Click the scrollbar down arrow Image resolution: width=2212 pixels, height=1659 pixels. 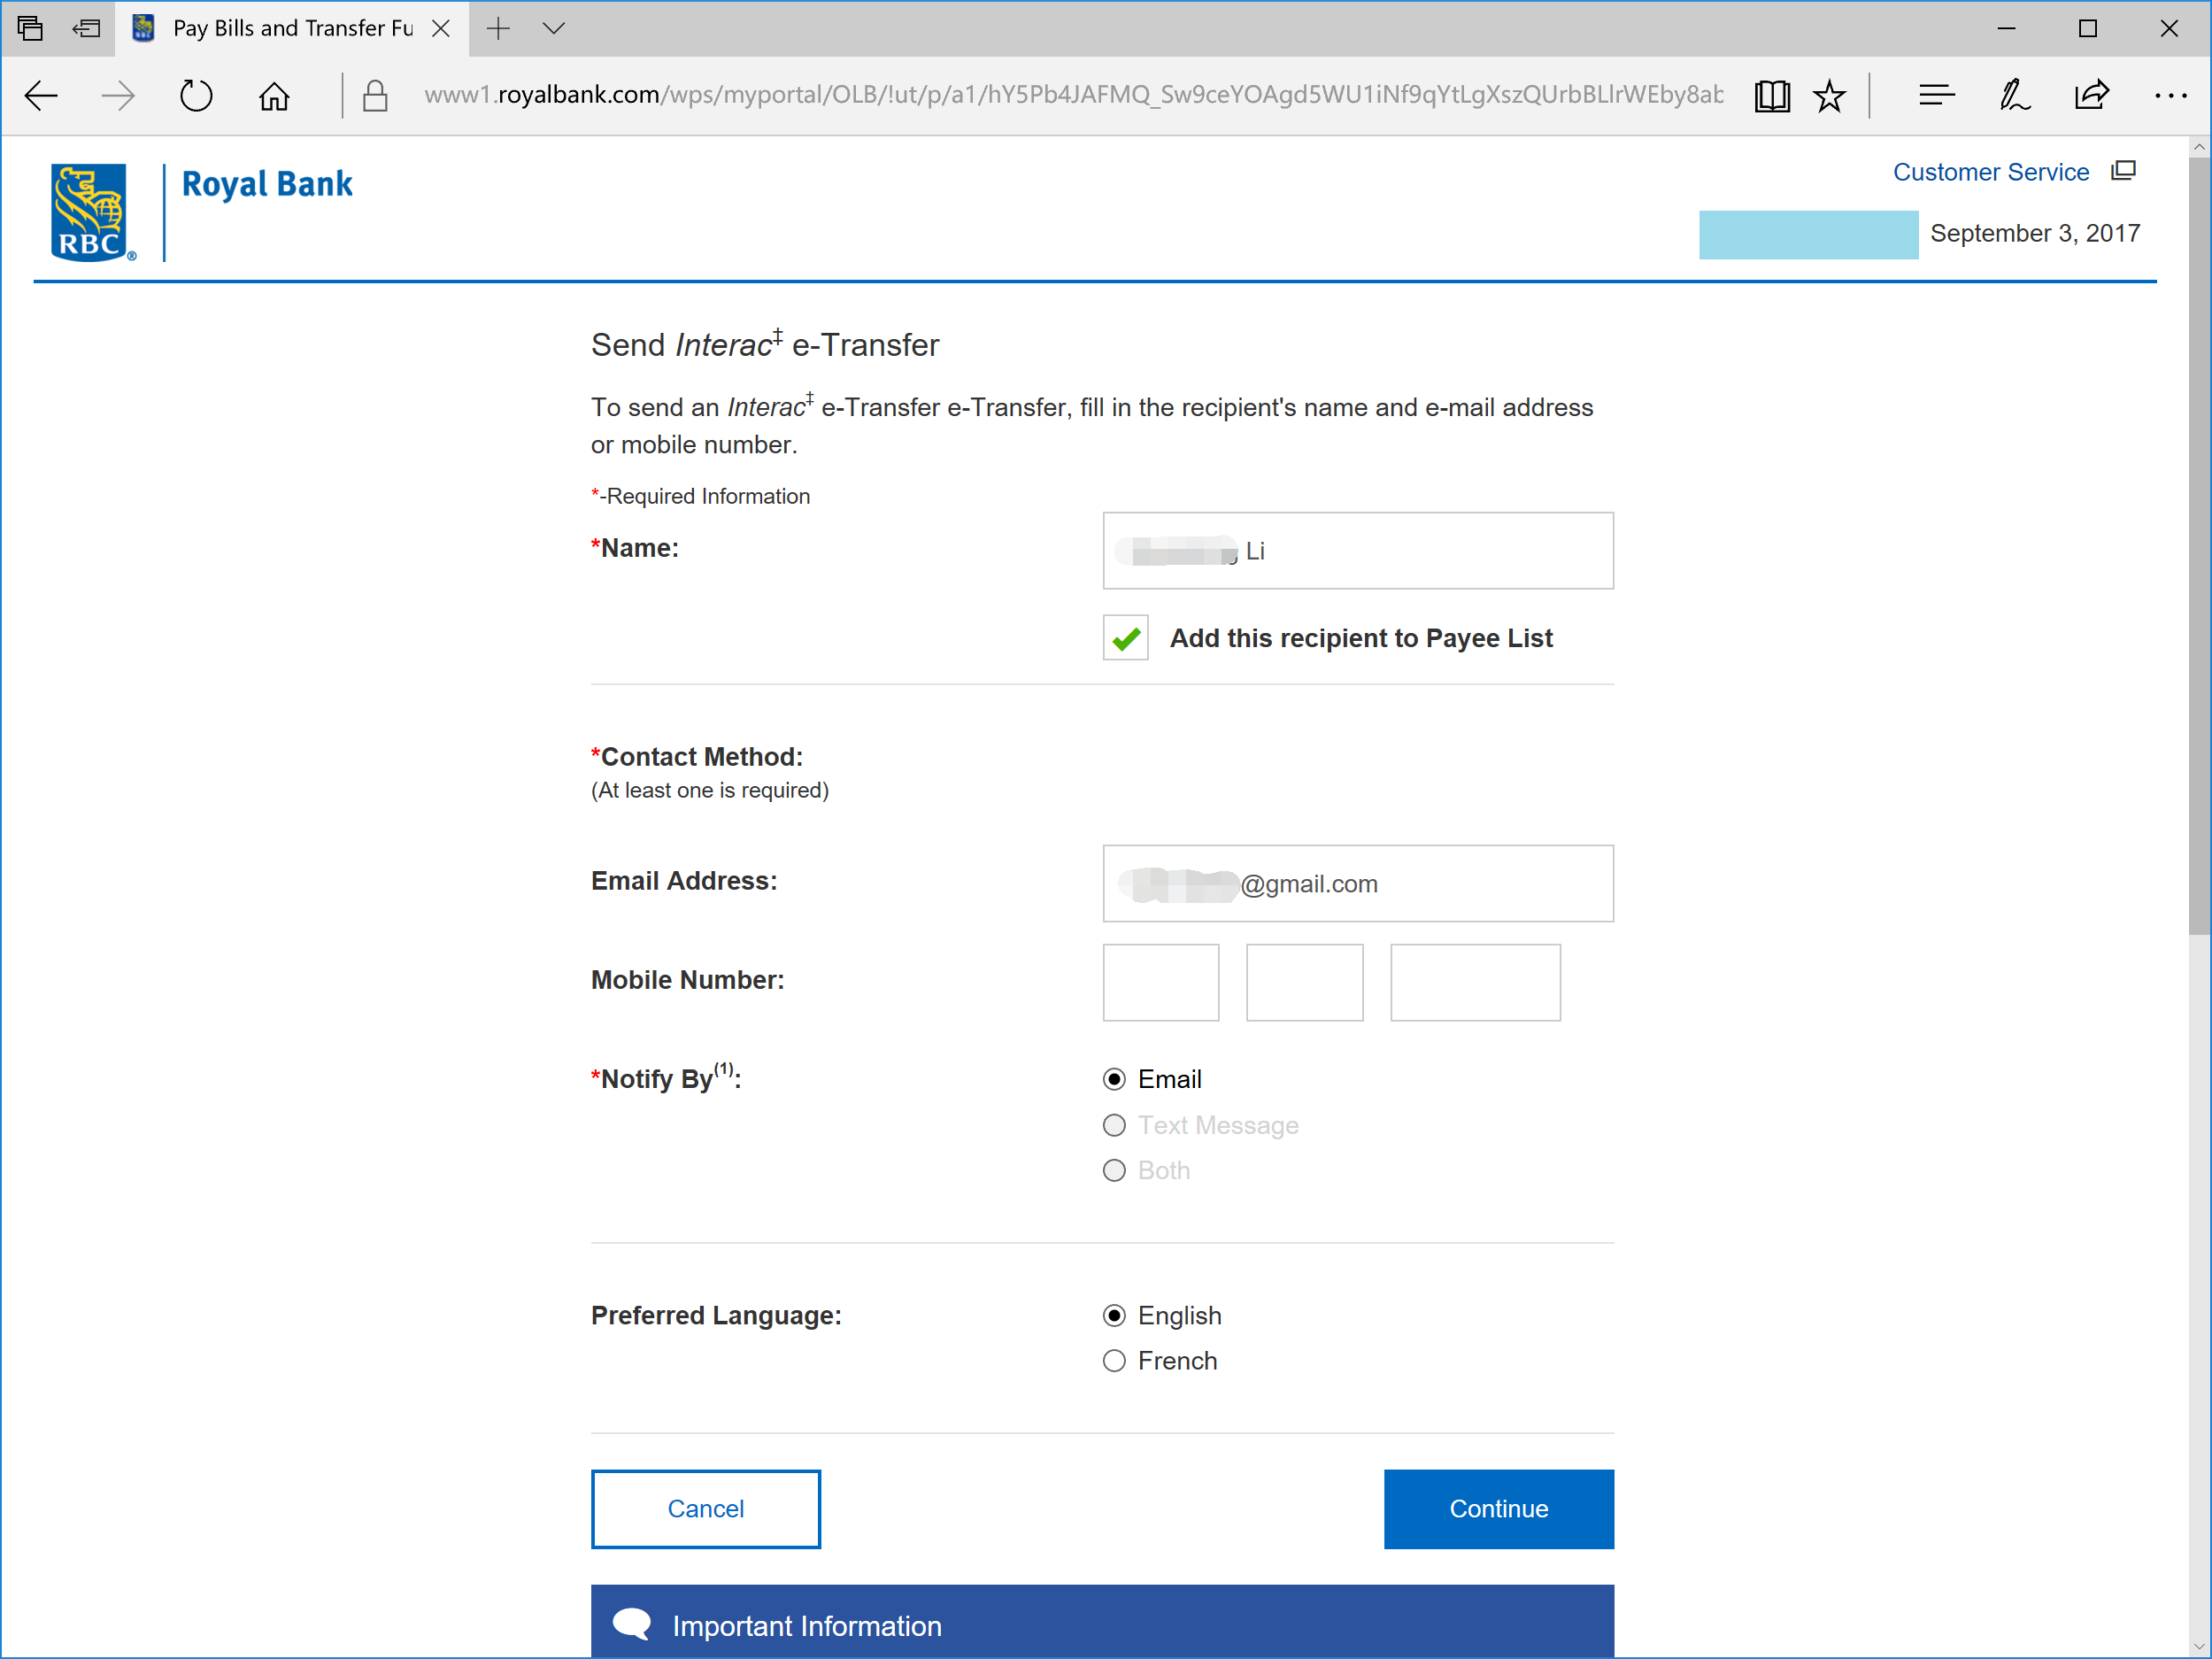pyautogui.click(x=2199, y=1646)
